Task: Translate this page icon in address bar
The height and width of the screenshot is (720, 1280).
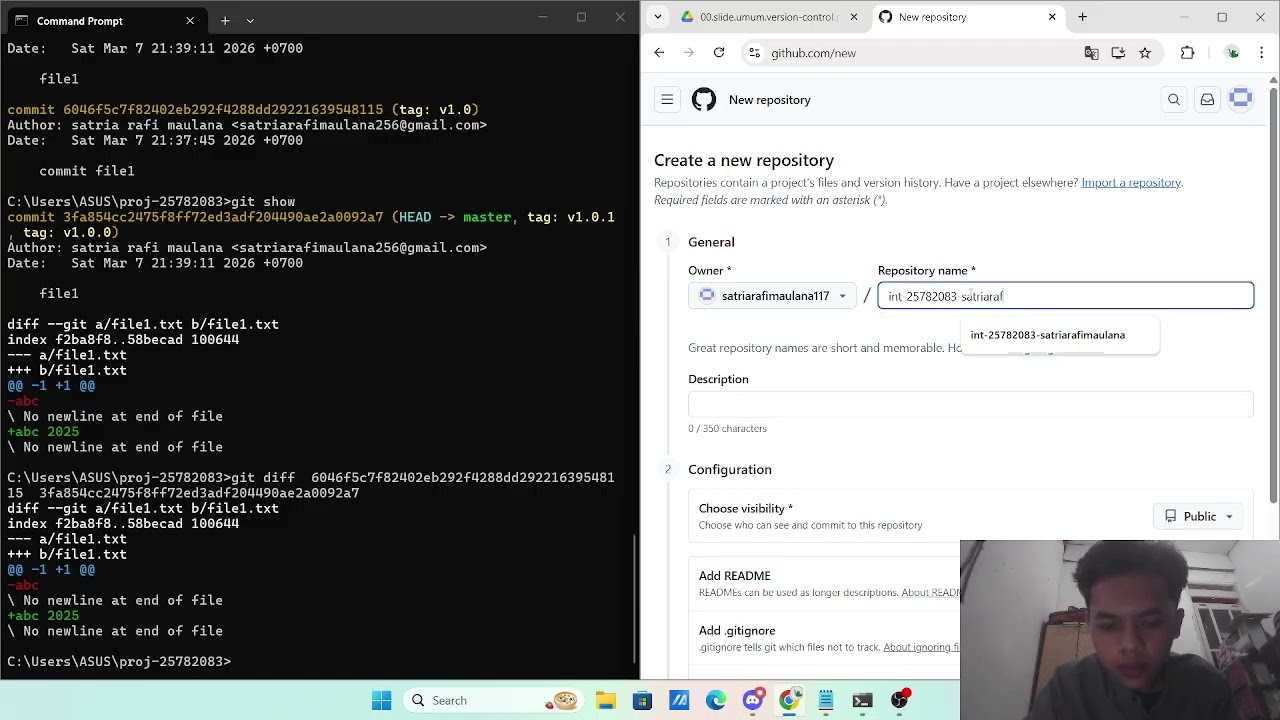Action: click(1092, 53)
